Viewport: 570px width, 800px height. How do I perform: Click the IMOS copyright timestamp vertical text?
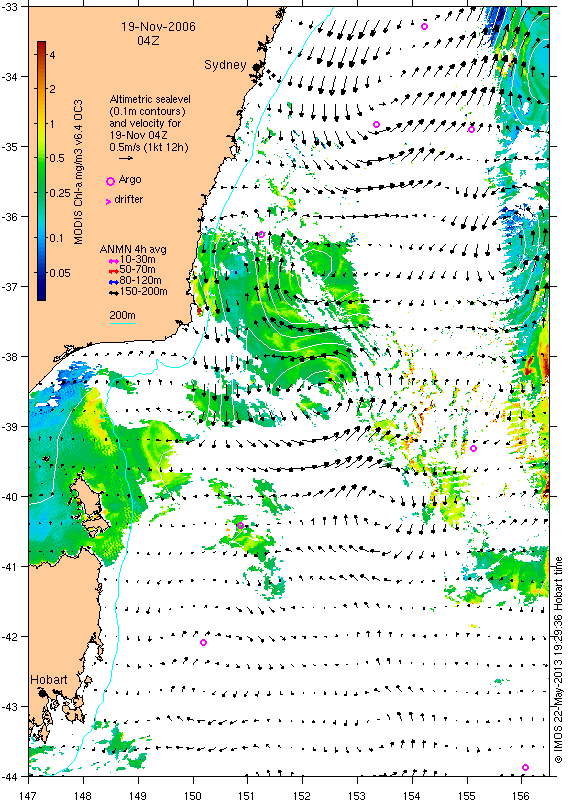point(558,661)
